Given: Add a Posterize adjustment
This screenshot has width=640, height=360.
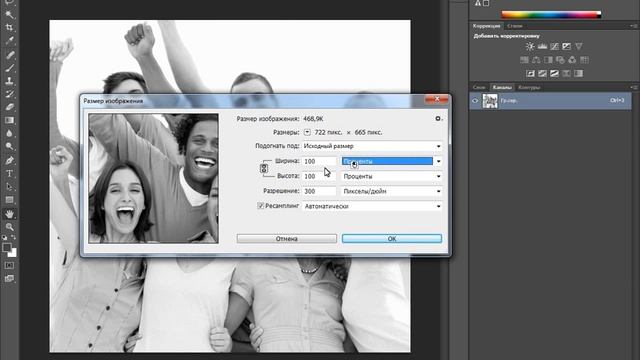Looking at the screenshot, I should coord(542,73).
